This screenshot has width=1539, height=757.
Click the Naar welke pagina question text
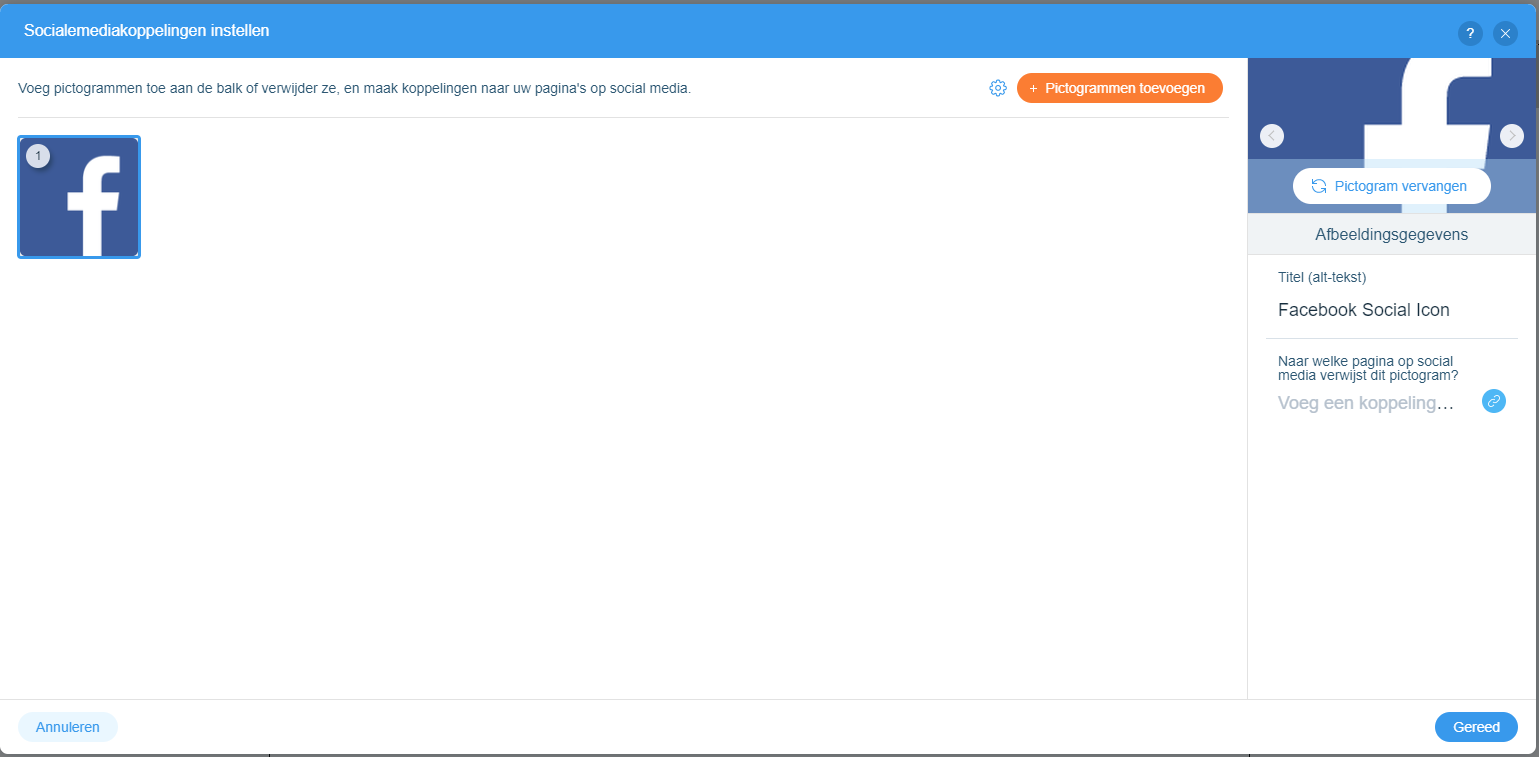pos(1368,368)
